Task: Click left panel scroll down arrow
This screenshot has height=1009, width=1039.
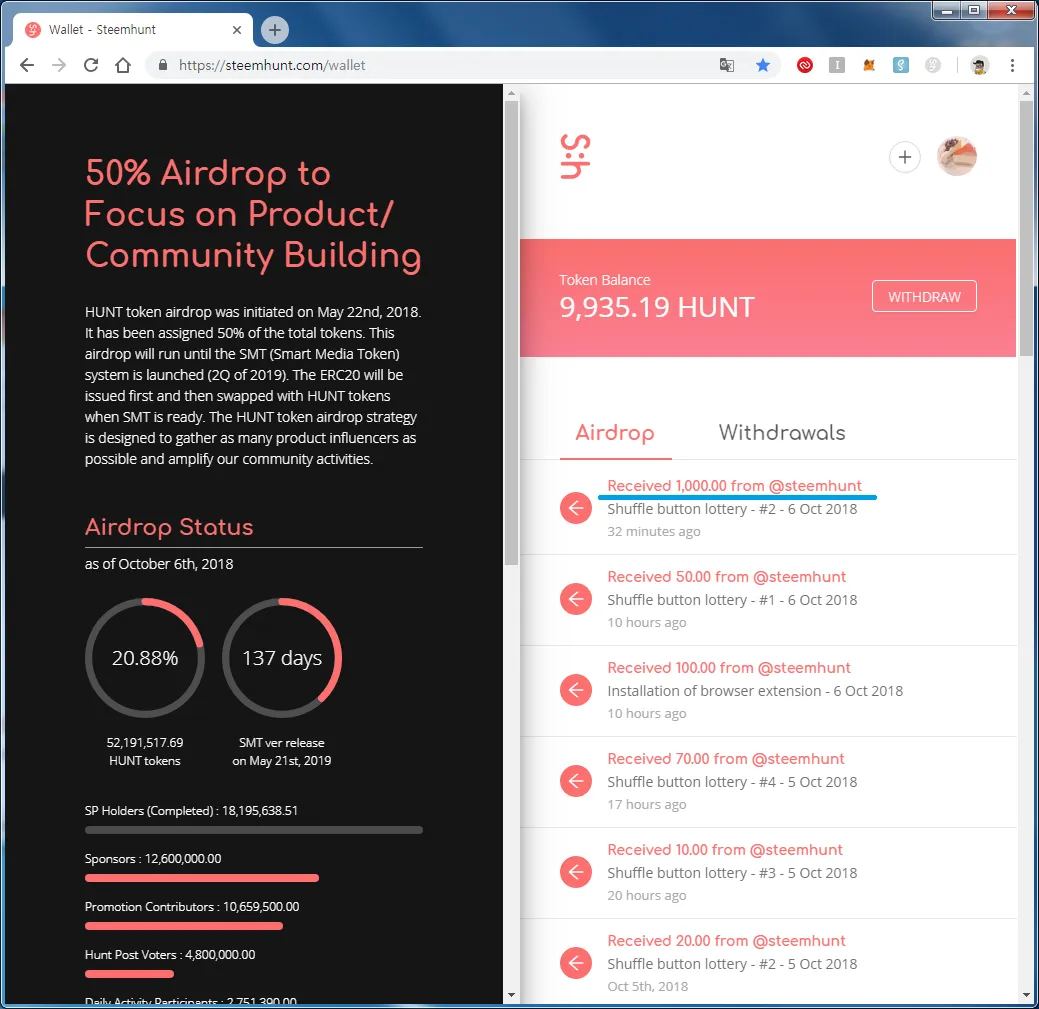Action: tap(511, 995)
